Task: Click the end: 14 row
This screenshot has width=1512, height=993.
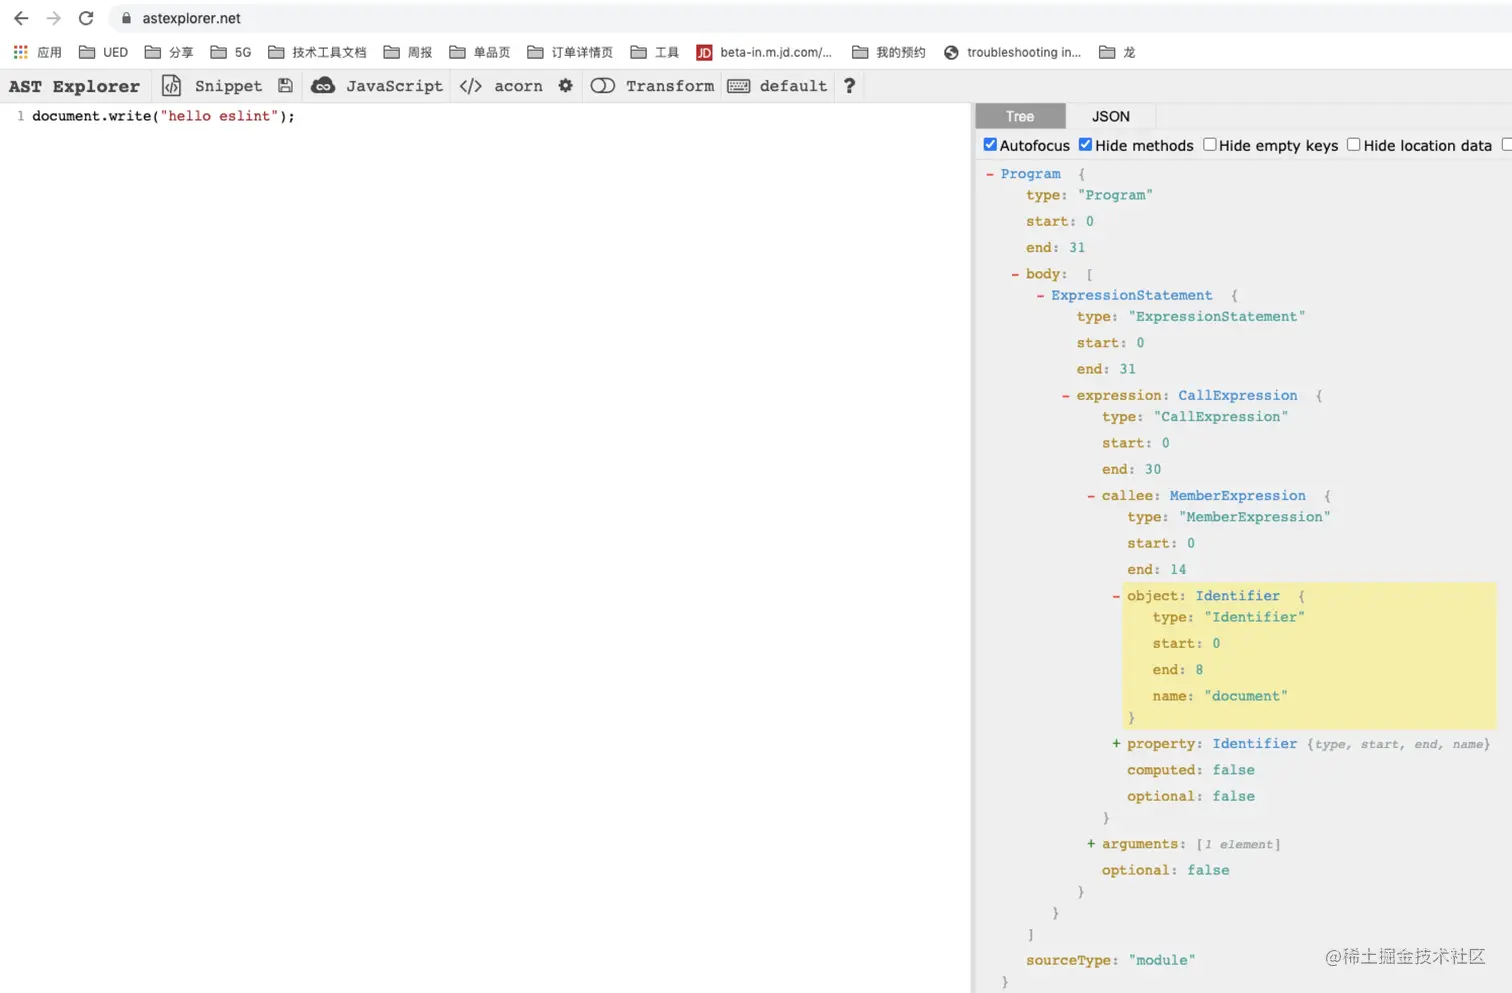Action: (1156, 569)
